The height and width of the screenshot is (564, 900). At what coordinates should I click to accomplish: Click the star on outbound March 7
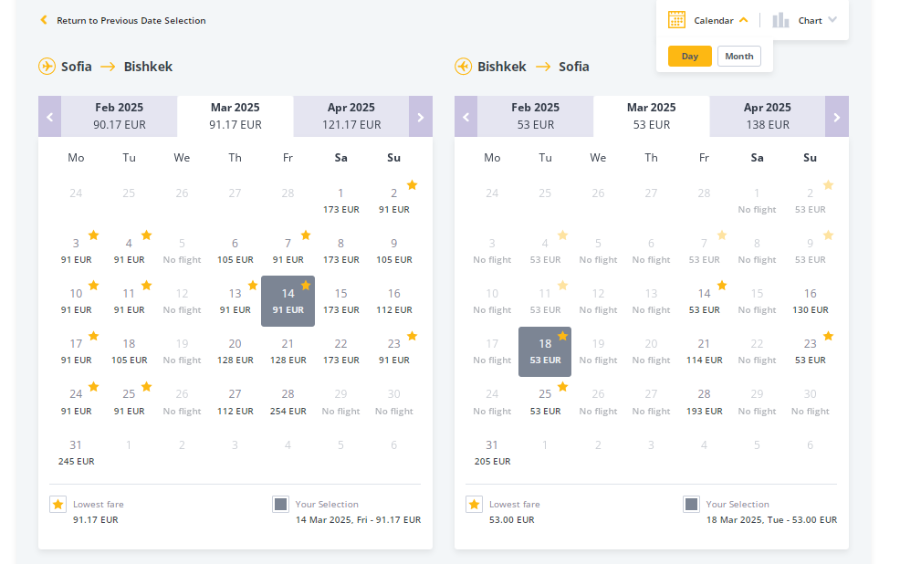(x=306, y=235)
